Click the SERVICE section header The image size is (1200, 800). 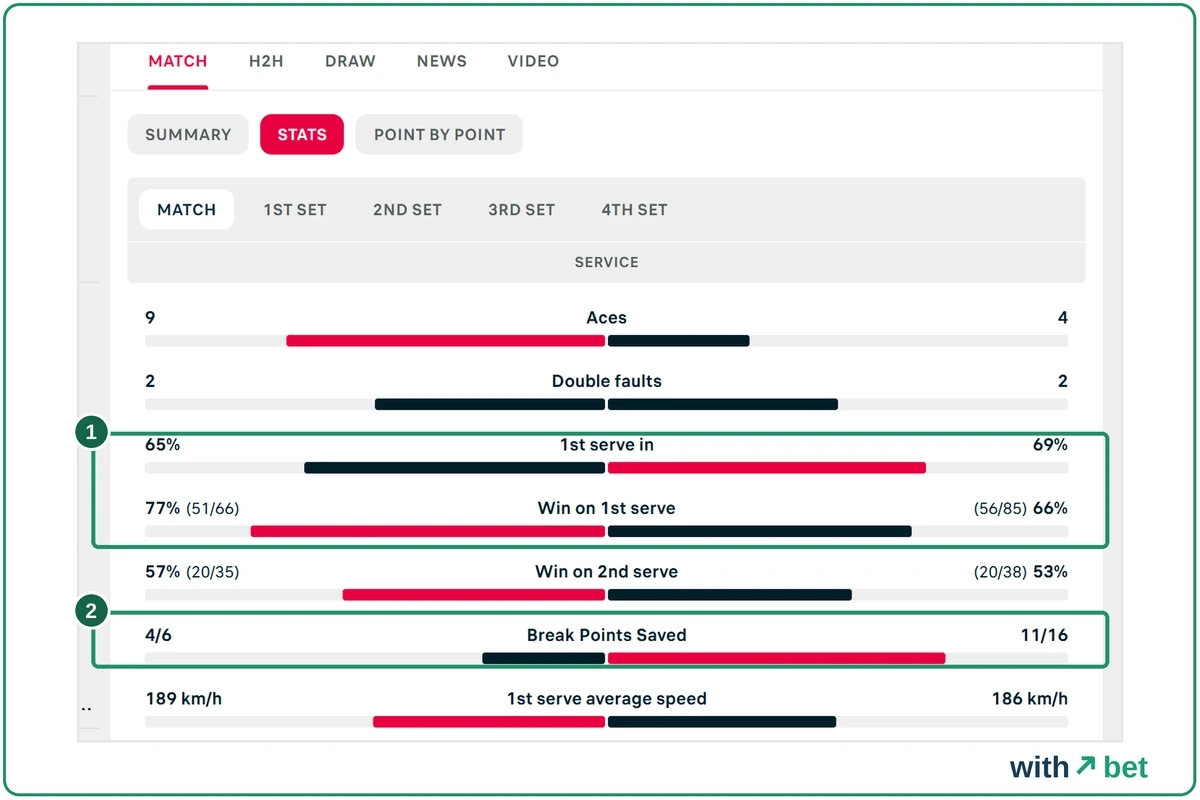(606, 262)
